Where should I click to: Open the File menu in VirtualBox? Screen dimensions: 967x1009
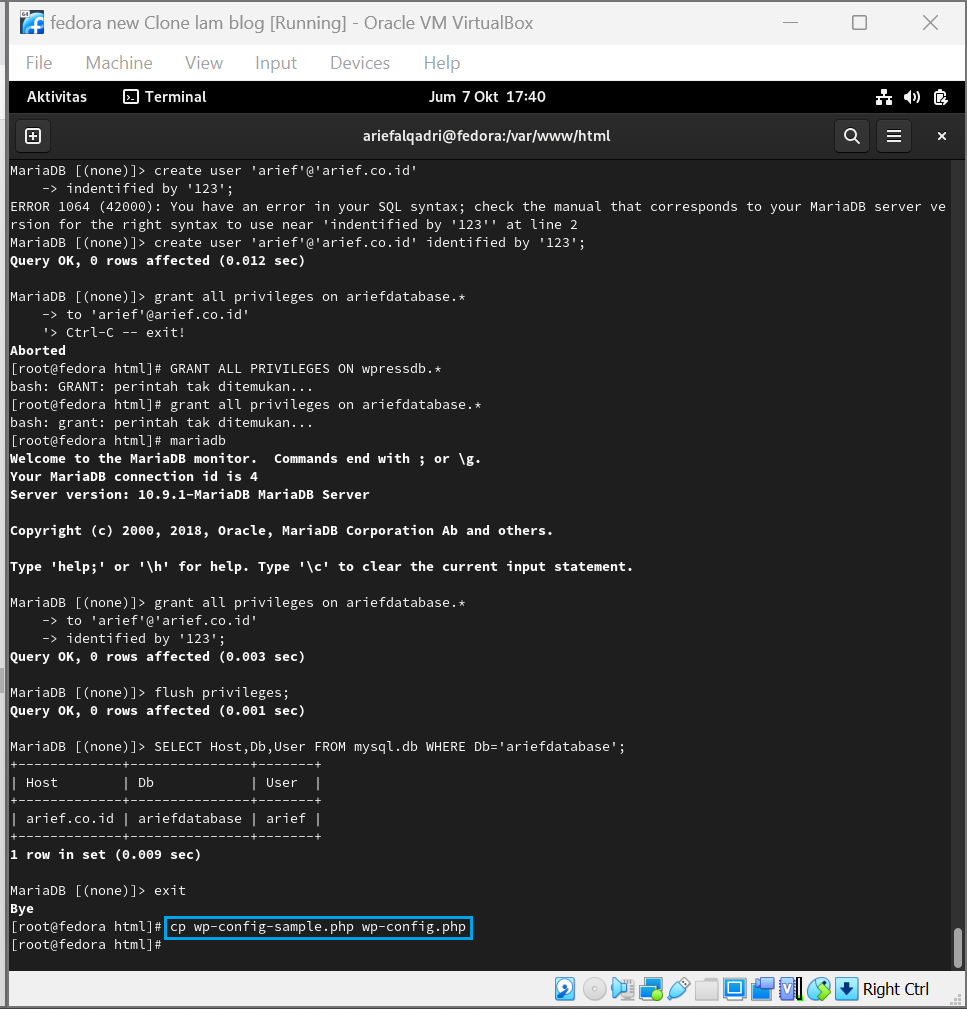(39, 63)
